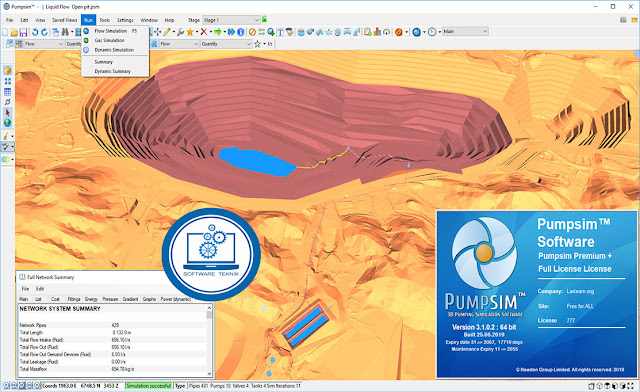Click the Simulation successful status indicator
This screenshot has width=640, height=392.
[x=149, y=385]
